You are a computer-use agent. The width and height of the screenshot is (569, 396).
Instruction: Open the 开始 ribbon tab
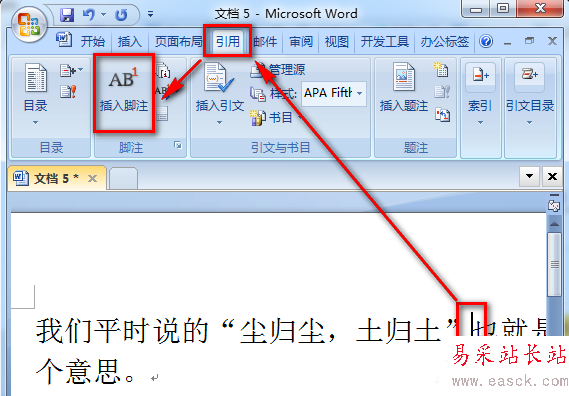point(93,41)
